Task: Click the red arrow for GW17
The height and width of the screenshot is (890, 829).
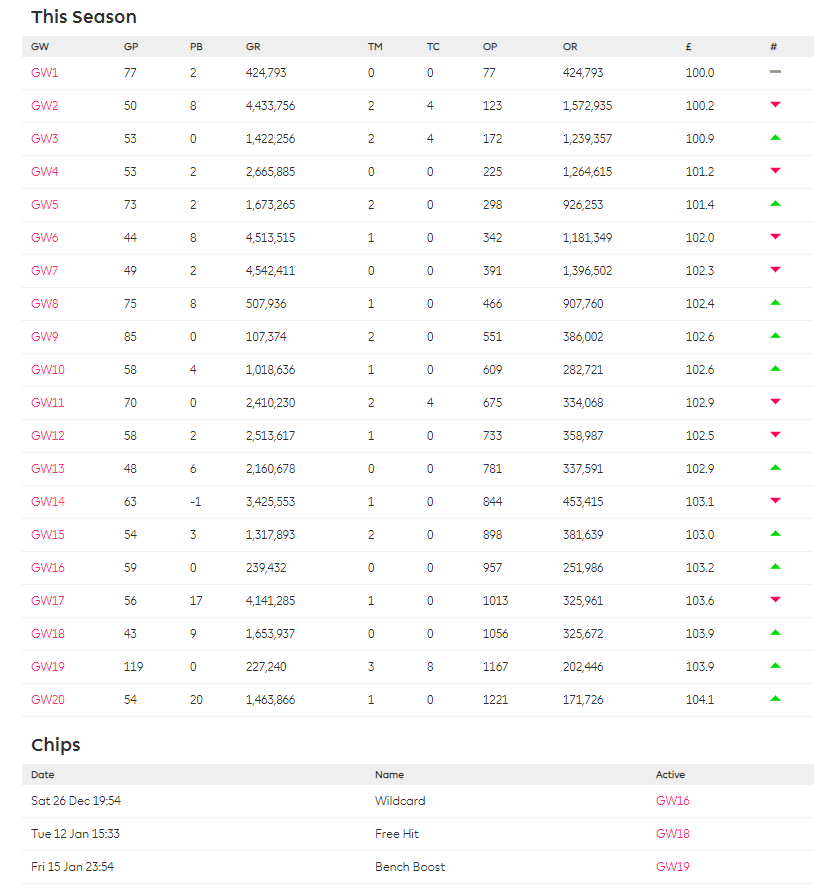Action: [775, 600]
